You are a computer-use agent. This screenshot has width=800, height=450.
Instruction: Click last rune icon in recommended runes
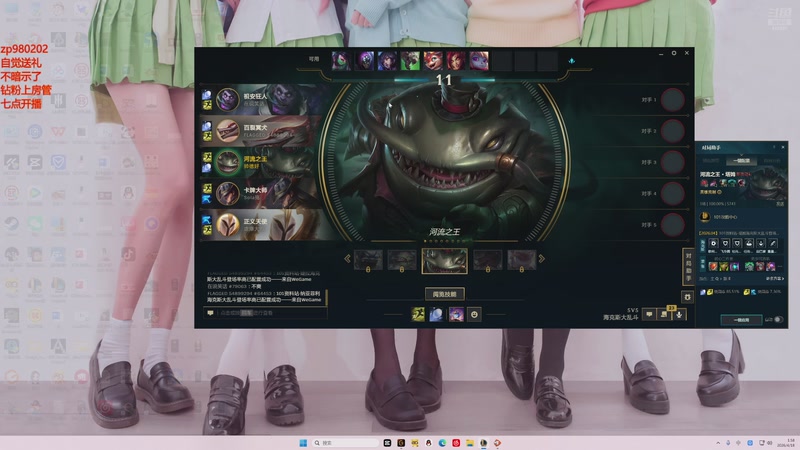tap(773, 243)
